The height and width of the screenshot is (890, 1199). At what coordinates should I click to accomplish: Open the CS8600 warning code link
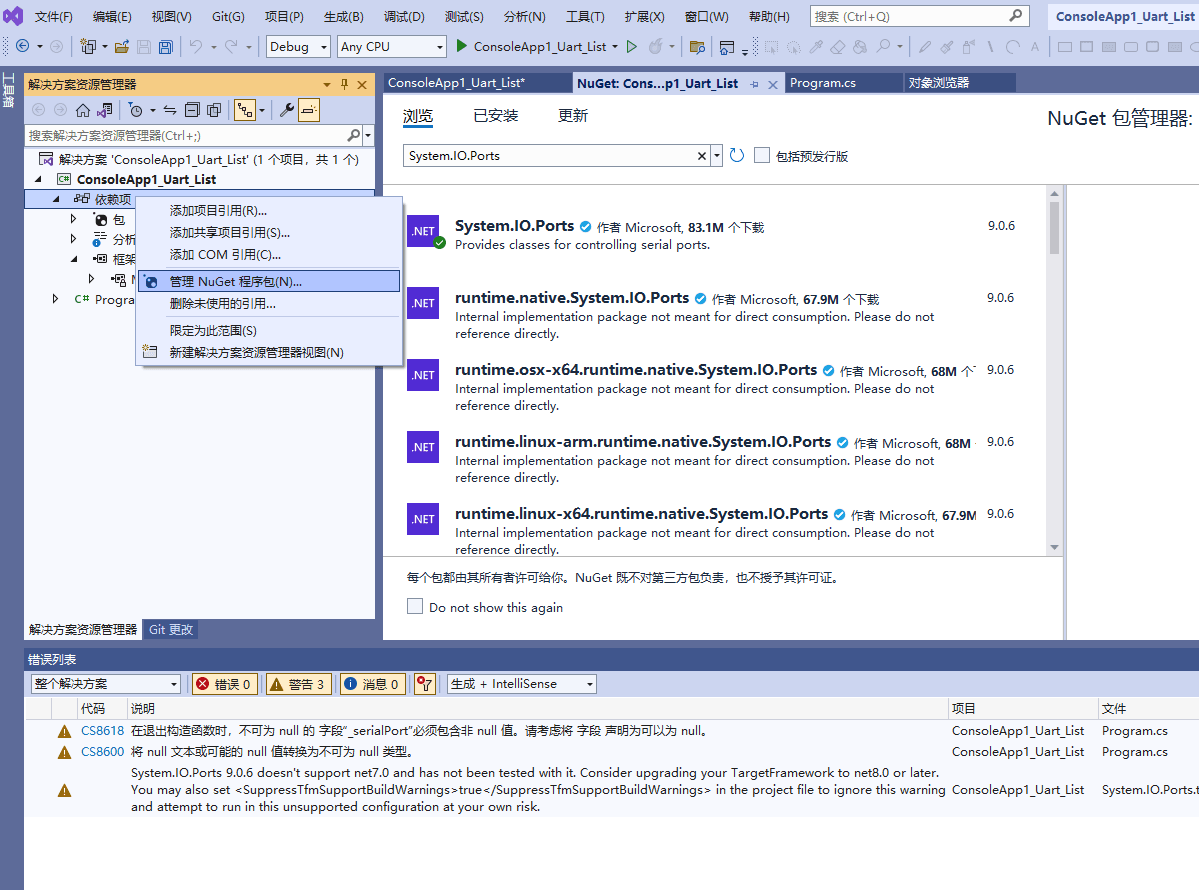(x=102, y=752)
